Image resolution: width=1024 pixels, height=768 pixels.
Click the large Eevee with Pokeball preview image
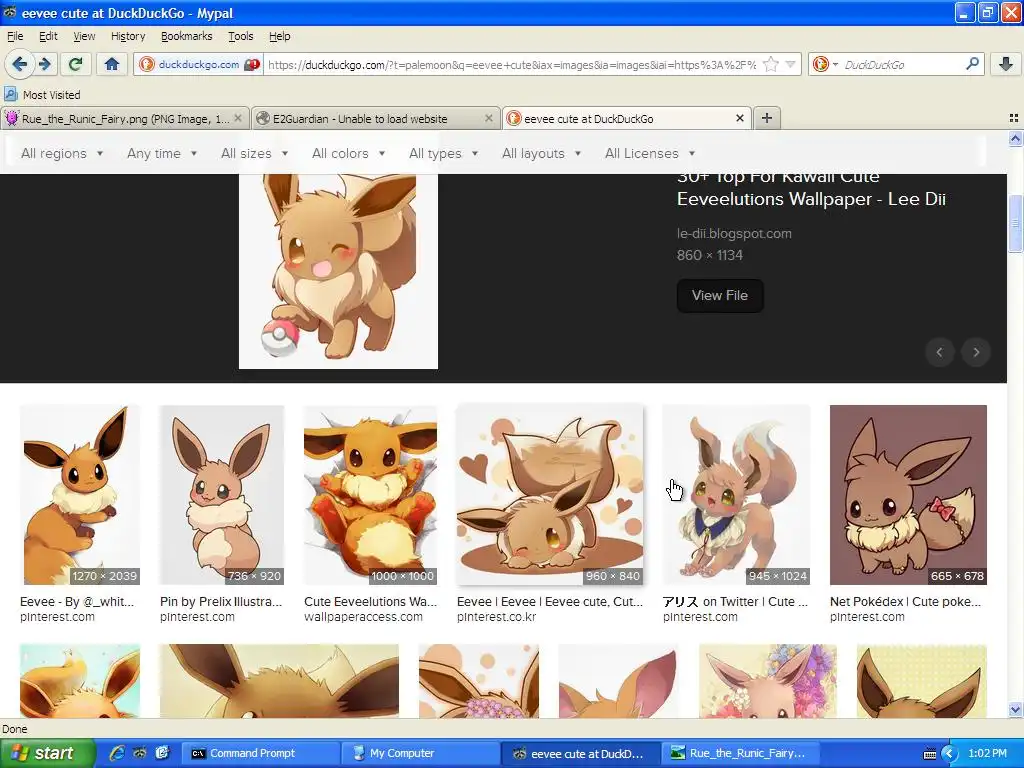(x=338, y=271)
